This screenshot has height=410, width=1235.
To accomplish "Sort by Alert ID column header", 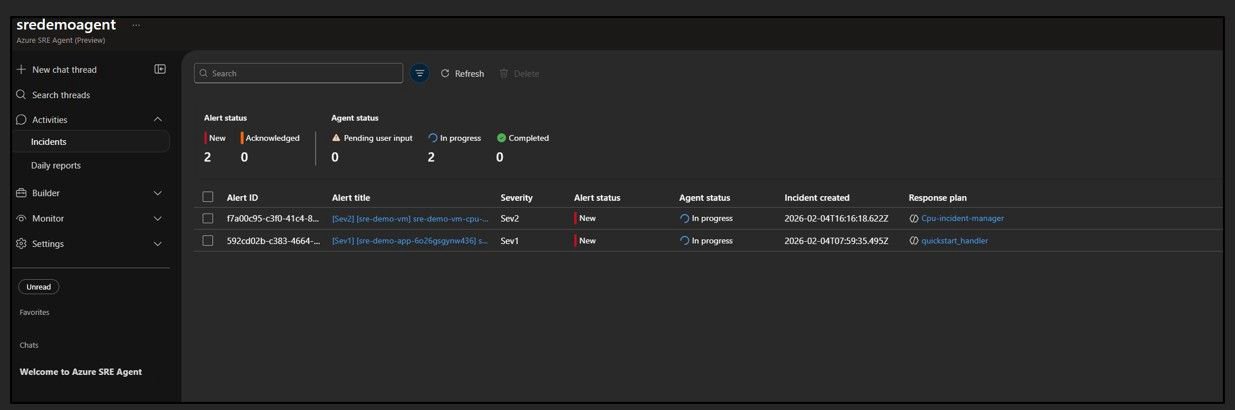I will click(x=242, y=198).
